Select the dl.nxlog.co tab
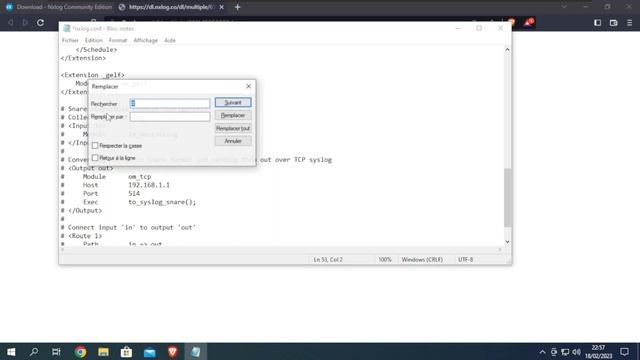This screenshot has height=360, width=640. [171, 7]
